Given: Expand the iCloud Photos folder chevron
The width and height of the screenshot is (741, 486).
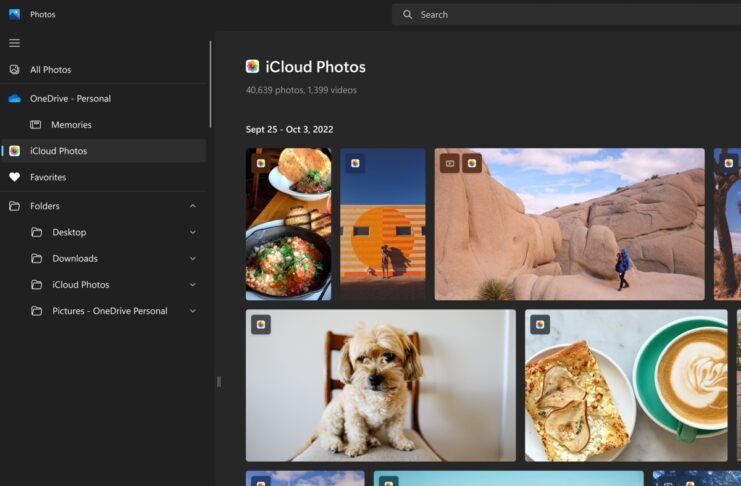Looking at the screenshot, I should pyautogui.click(x=193, y=285).
